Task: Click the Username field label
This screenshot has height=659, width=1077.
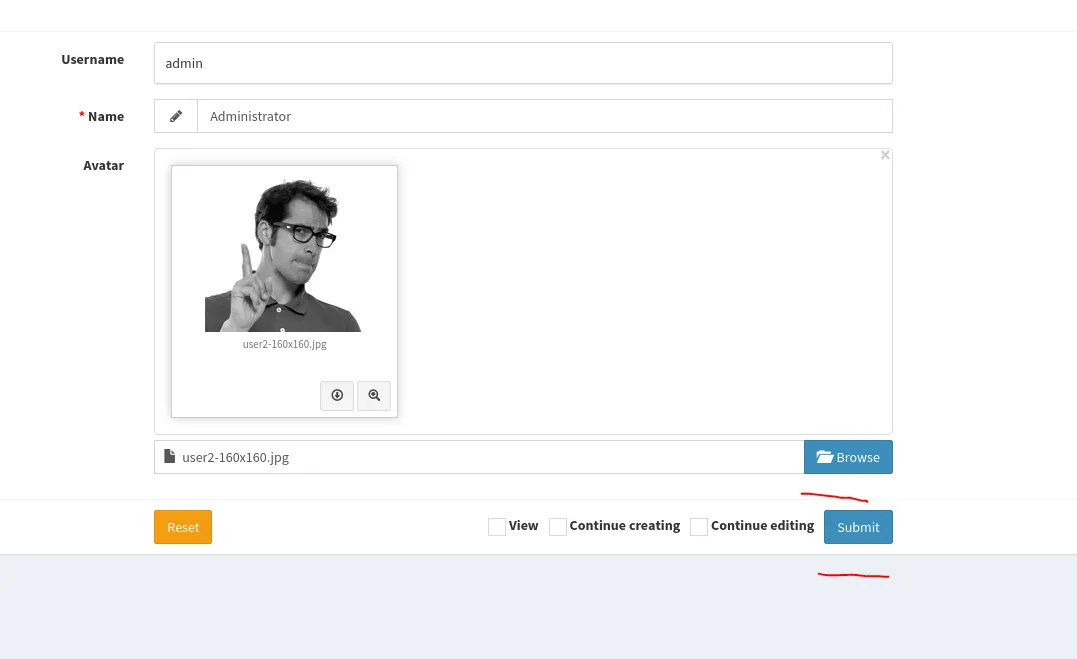Action: coord(93,59)
